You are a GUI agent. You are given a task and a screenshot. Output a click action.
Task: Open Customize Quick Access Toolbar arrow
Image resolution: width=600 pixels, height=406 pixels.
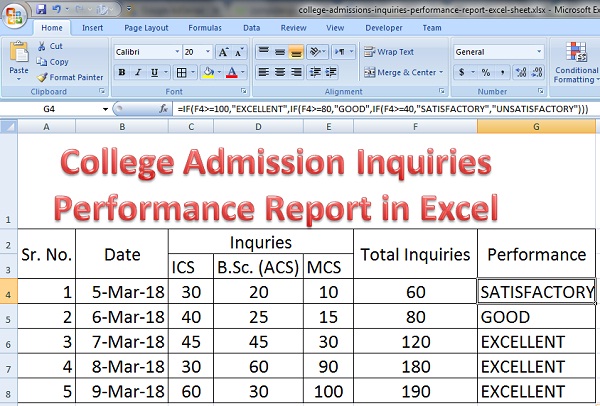(129, 8)
